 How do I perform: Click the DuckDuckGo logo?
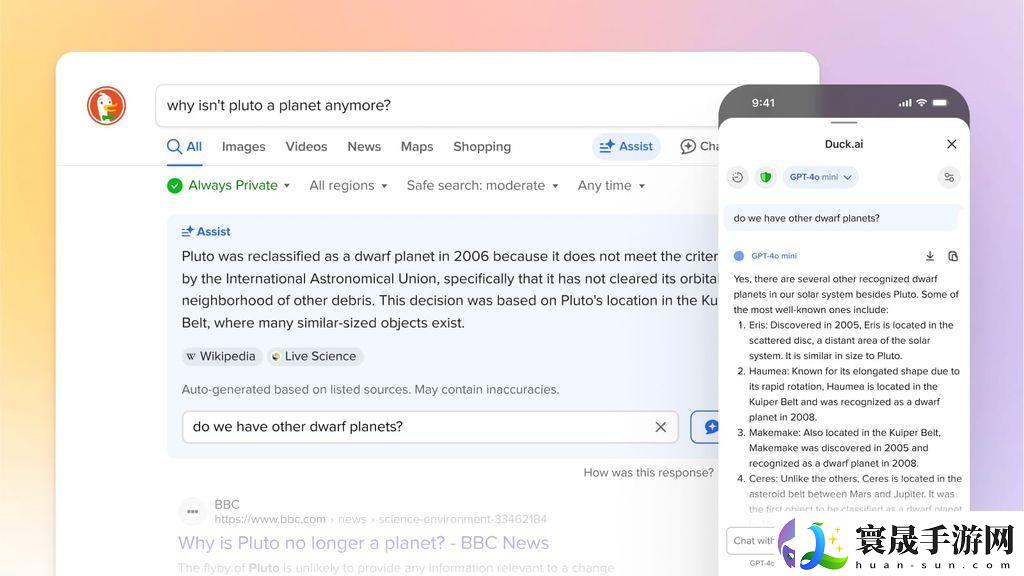tap(106, 105)
